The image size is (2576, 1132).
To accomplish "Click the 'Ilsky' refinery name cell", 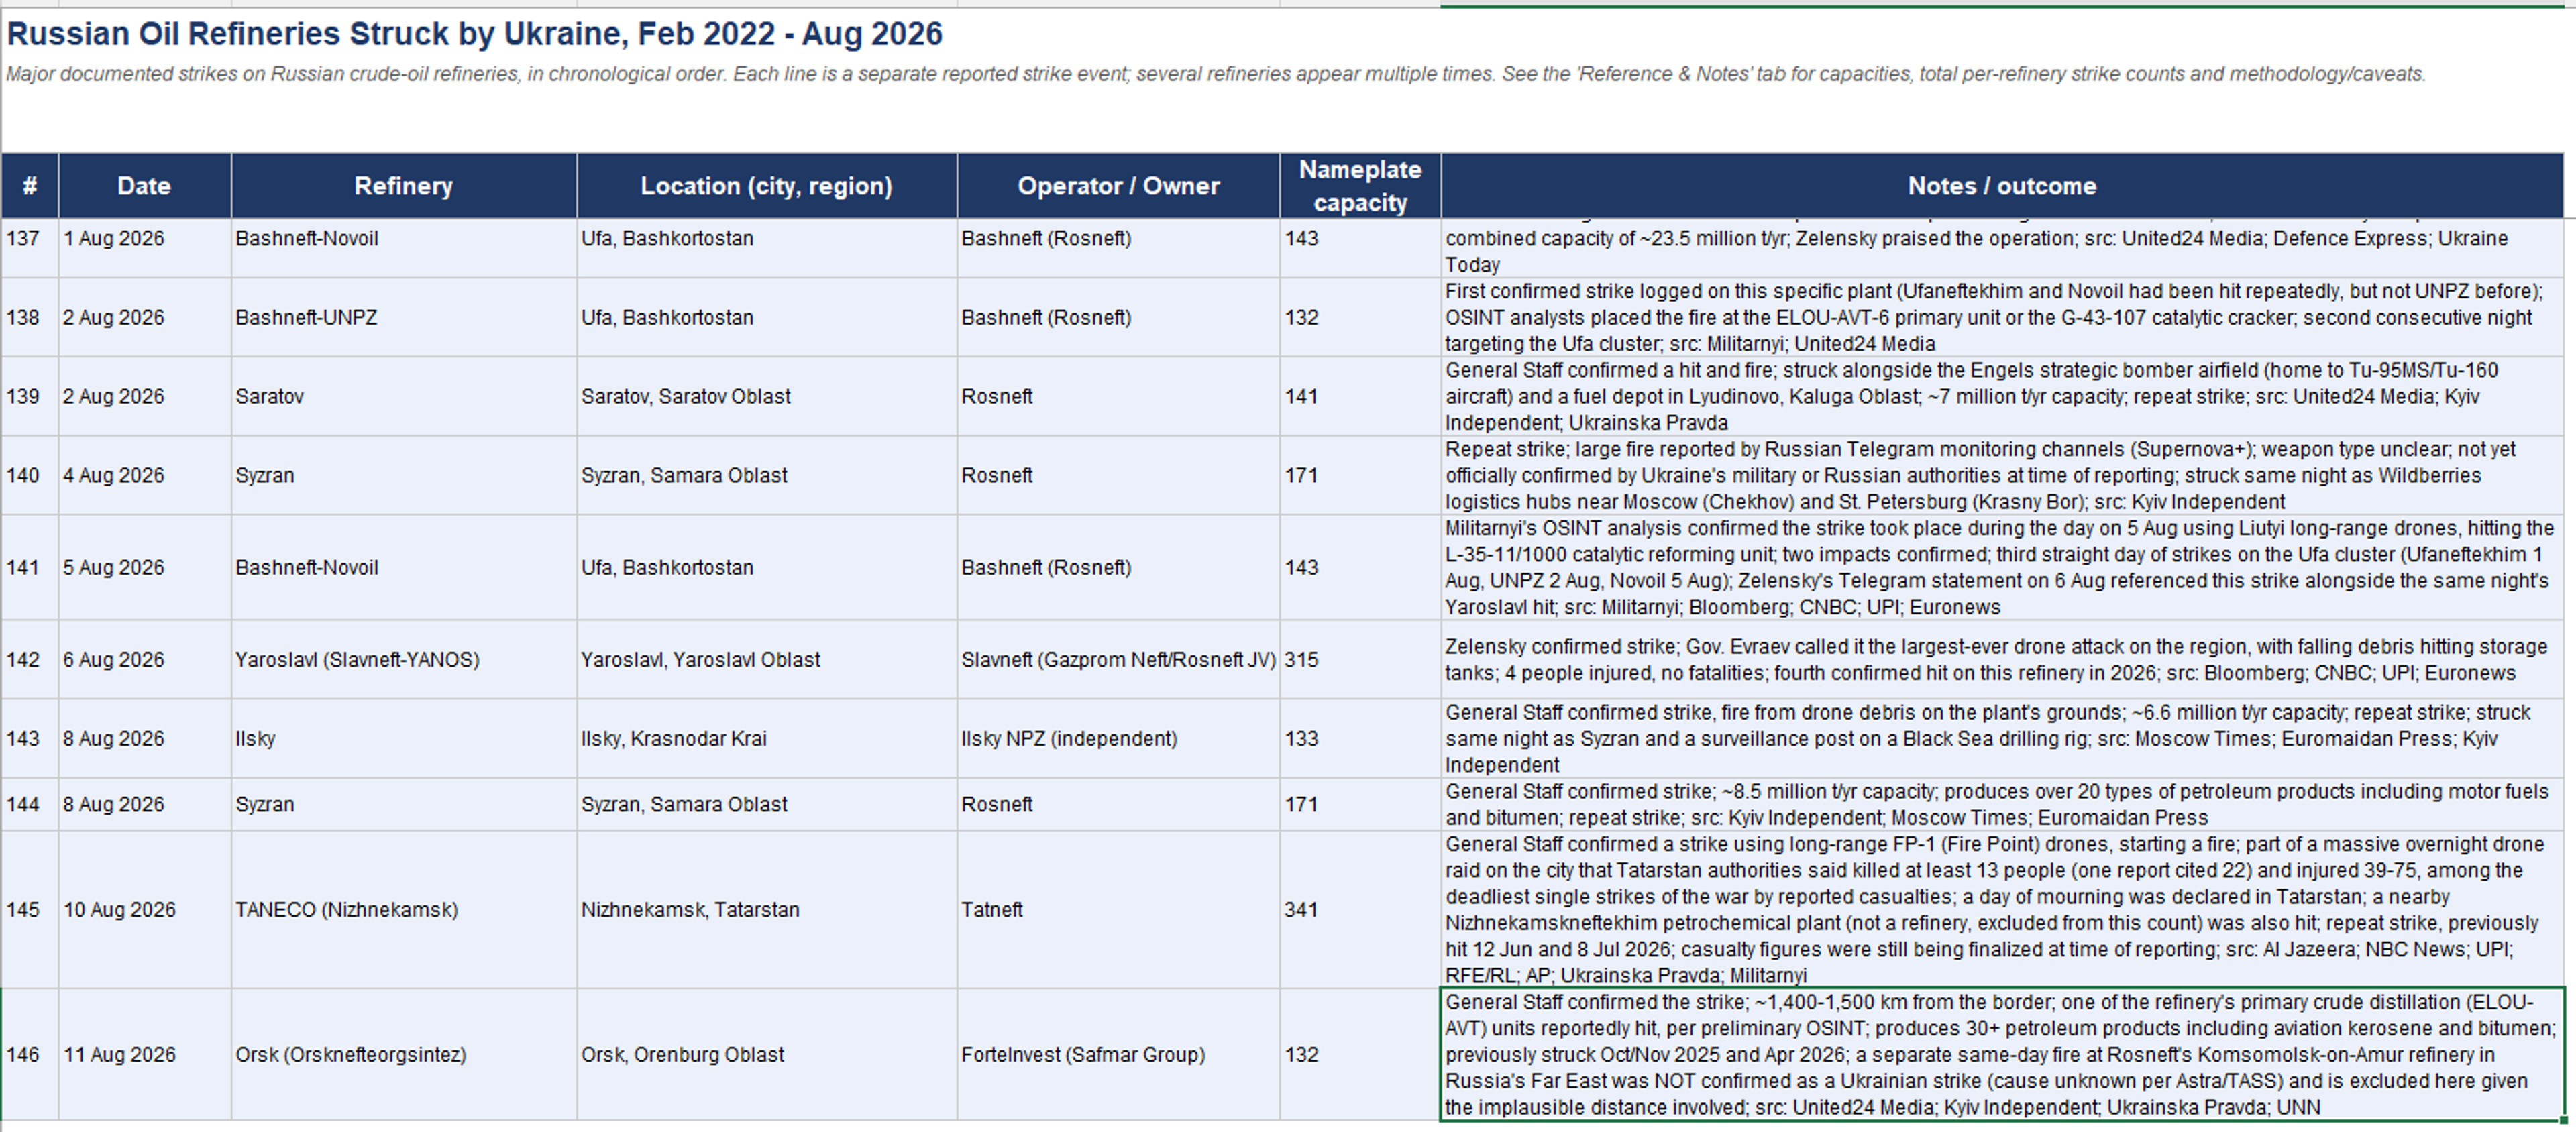I will click(x=404, y=739).
